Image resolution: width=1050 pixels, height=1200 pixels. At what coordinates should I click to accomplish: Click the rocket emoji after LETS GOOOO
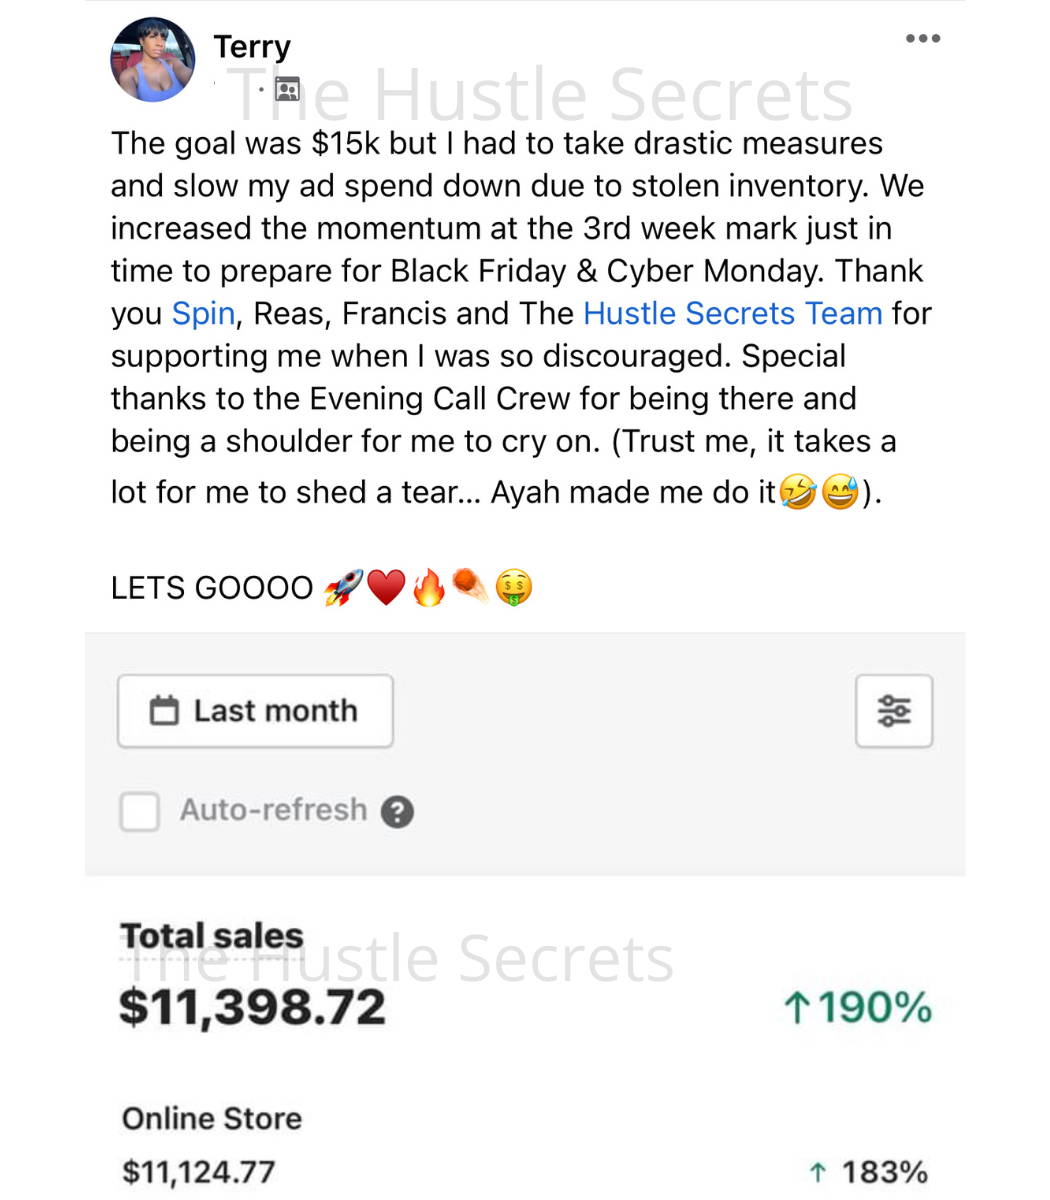pos(342,587)
